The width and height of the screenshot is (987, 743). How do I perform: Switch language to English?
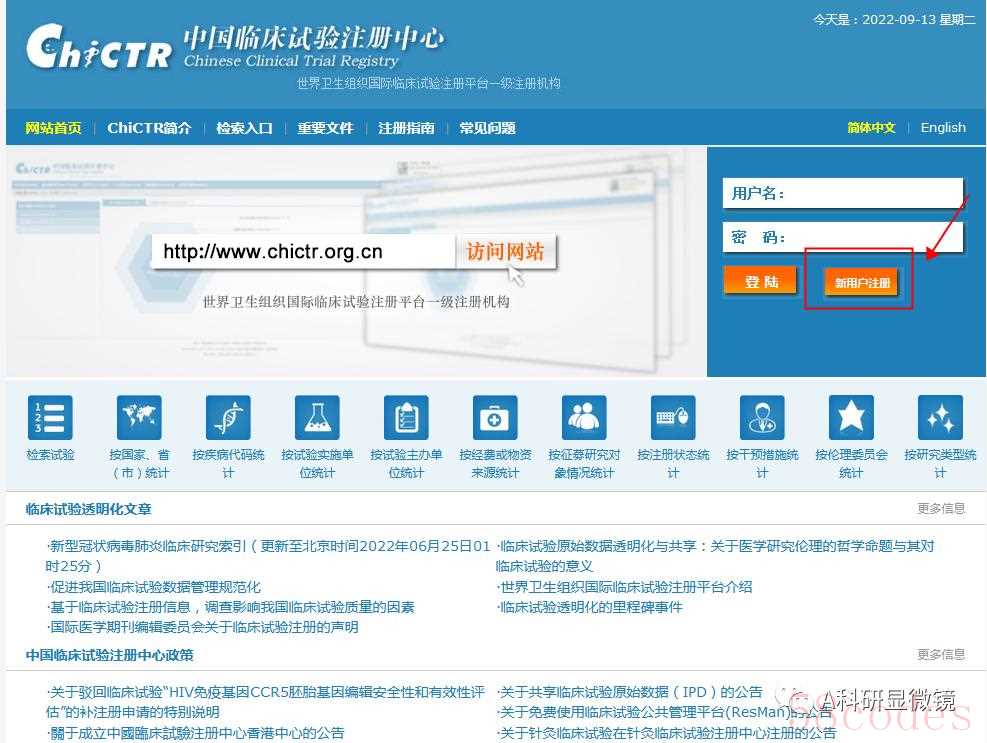click(x=943, y=127)
